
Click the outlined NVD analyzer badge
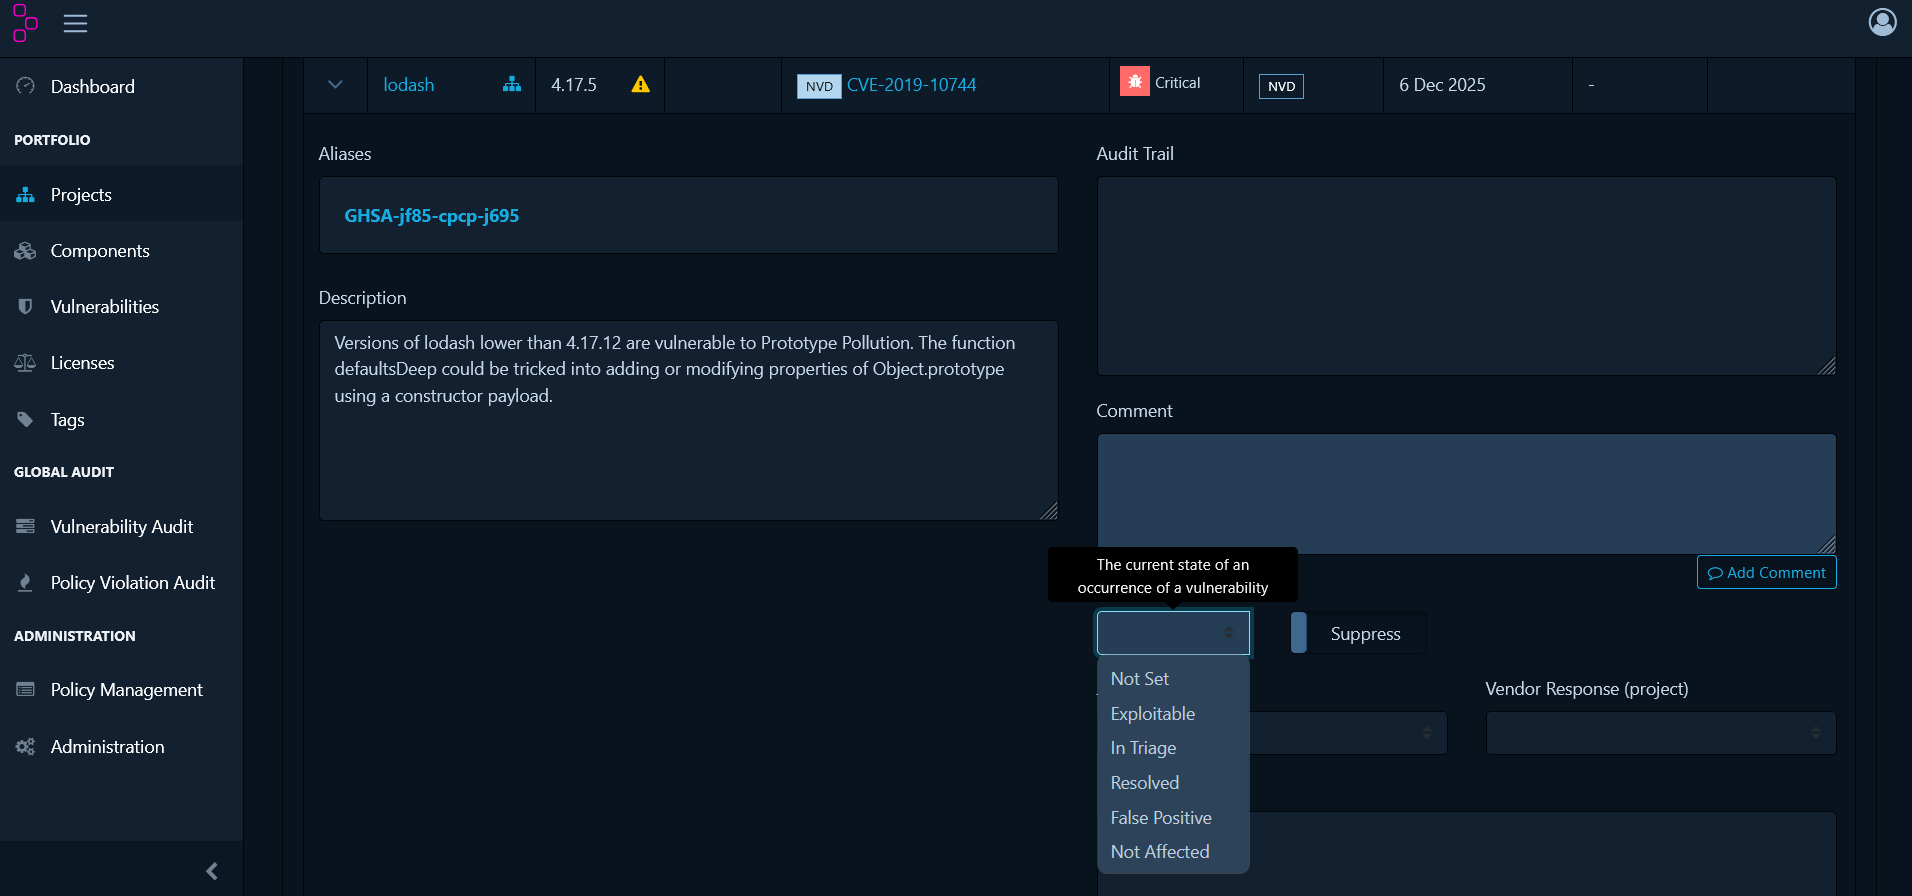(1281, 86)
